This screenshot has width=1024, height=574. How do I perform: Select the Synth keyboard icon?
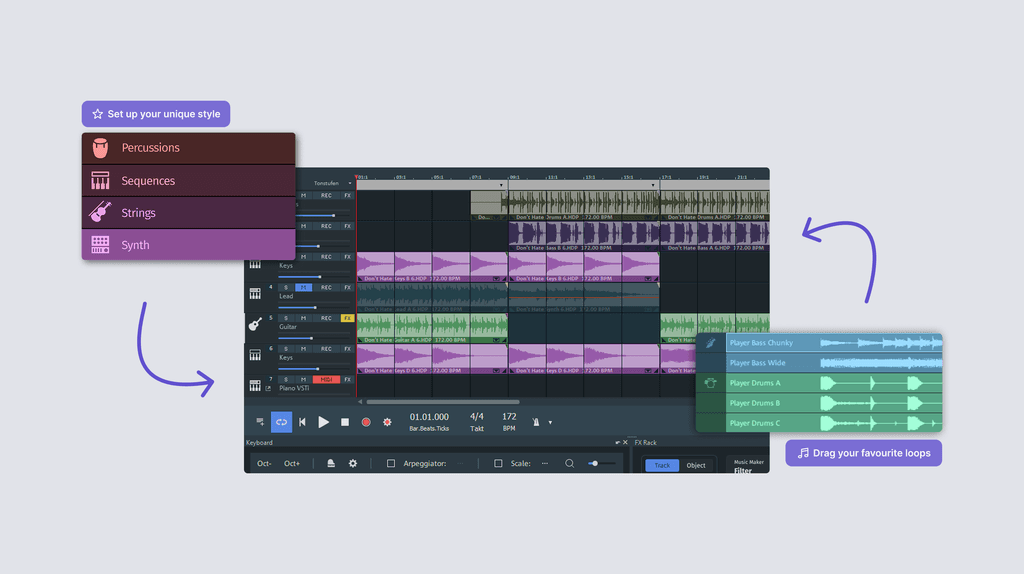pyautogui.click(x=100, y=245)
